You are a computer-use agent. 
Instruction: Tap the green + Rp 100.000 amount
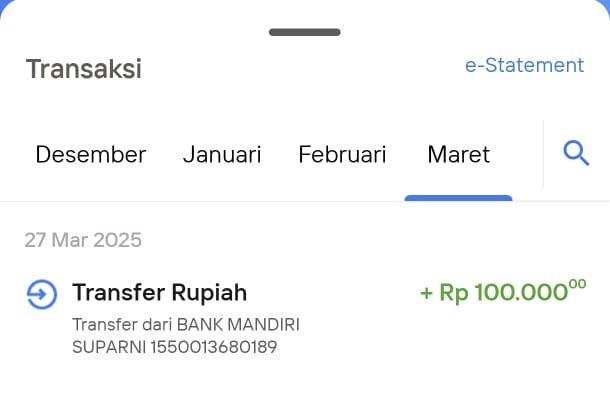coord(503,291)
